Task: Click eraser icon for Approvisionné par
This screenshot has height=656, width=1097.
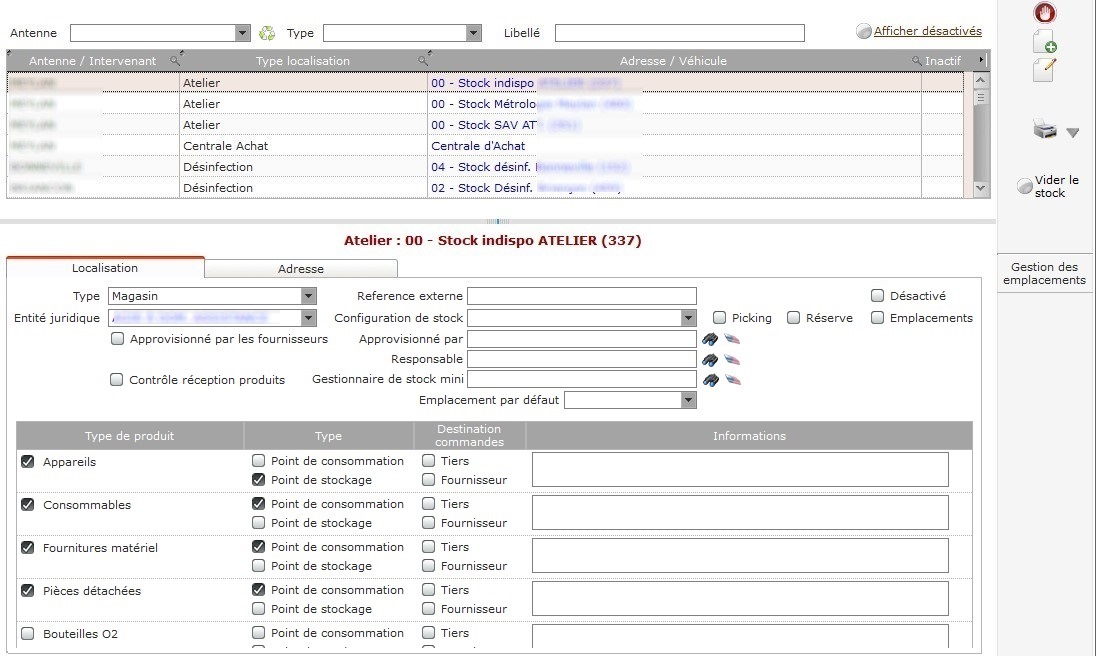Action: pos(732,339)
